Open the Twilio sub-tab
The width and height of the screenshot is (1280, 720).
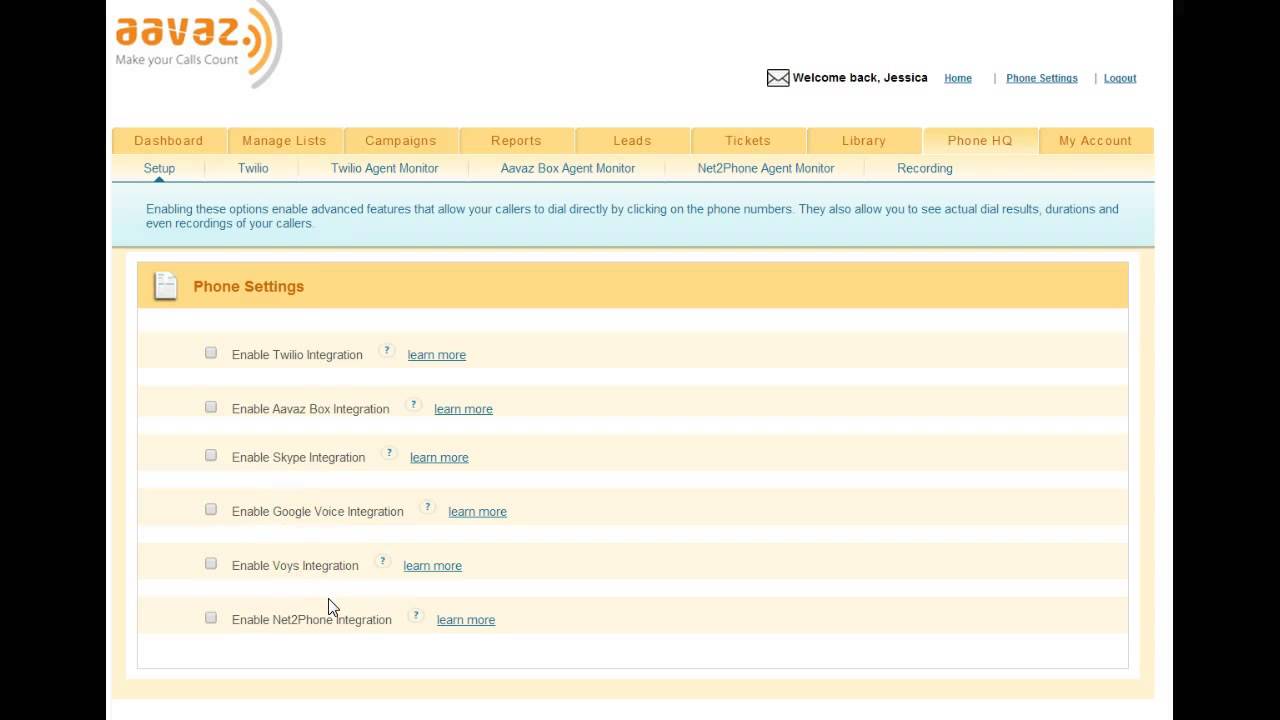[x=253, y=168]
